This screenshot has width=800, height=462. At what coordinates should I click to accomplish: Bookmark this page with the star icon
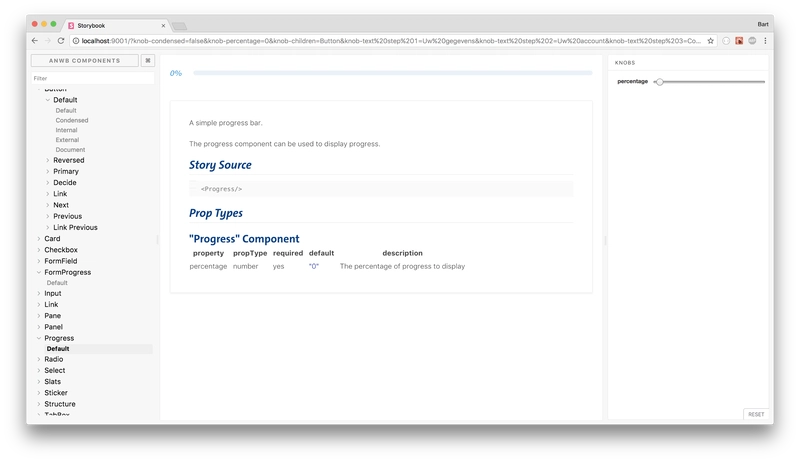[x=711, y=41]
